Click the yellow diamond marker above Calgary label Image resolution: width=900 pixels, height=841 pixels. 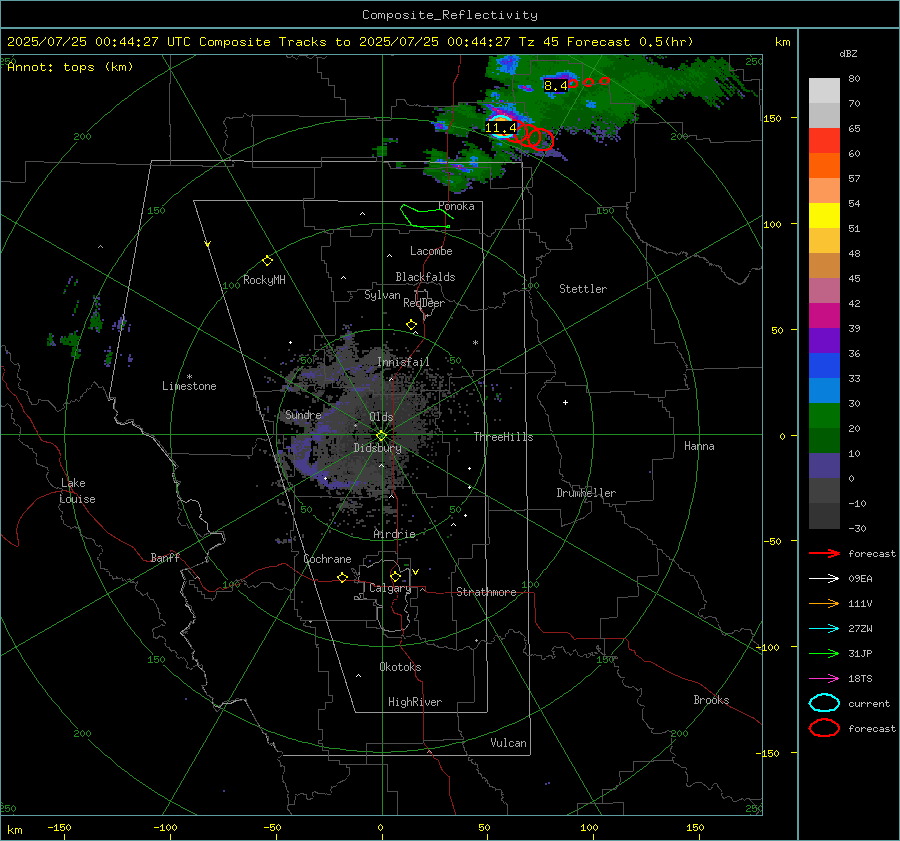pyautogui.click(x=395, y=576)
